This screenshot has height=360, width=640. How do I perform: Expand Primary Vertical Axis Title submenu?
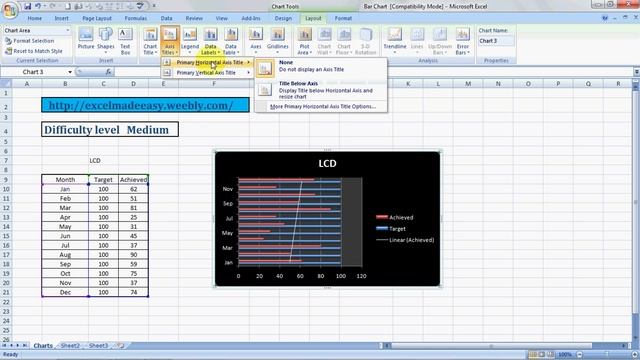click(207, 73)
